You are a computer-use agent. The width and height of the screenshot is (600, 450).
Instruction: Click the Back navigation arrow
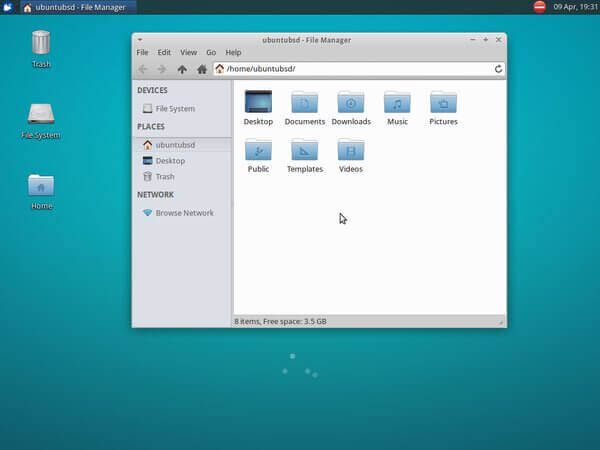(x=142, y=69)
